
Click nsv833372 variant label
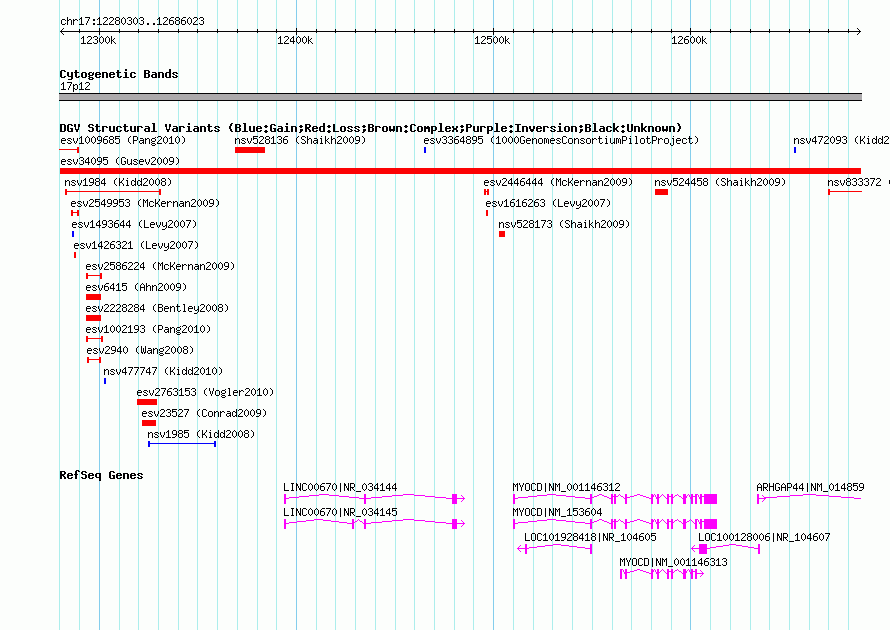coord(858,182)
